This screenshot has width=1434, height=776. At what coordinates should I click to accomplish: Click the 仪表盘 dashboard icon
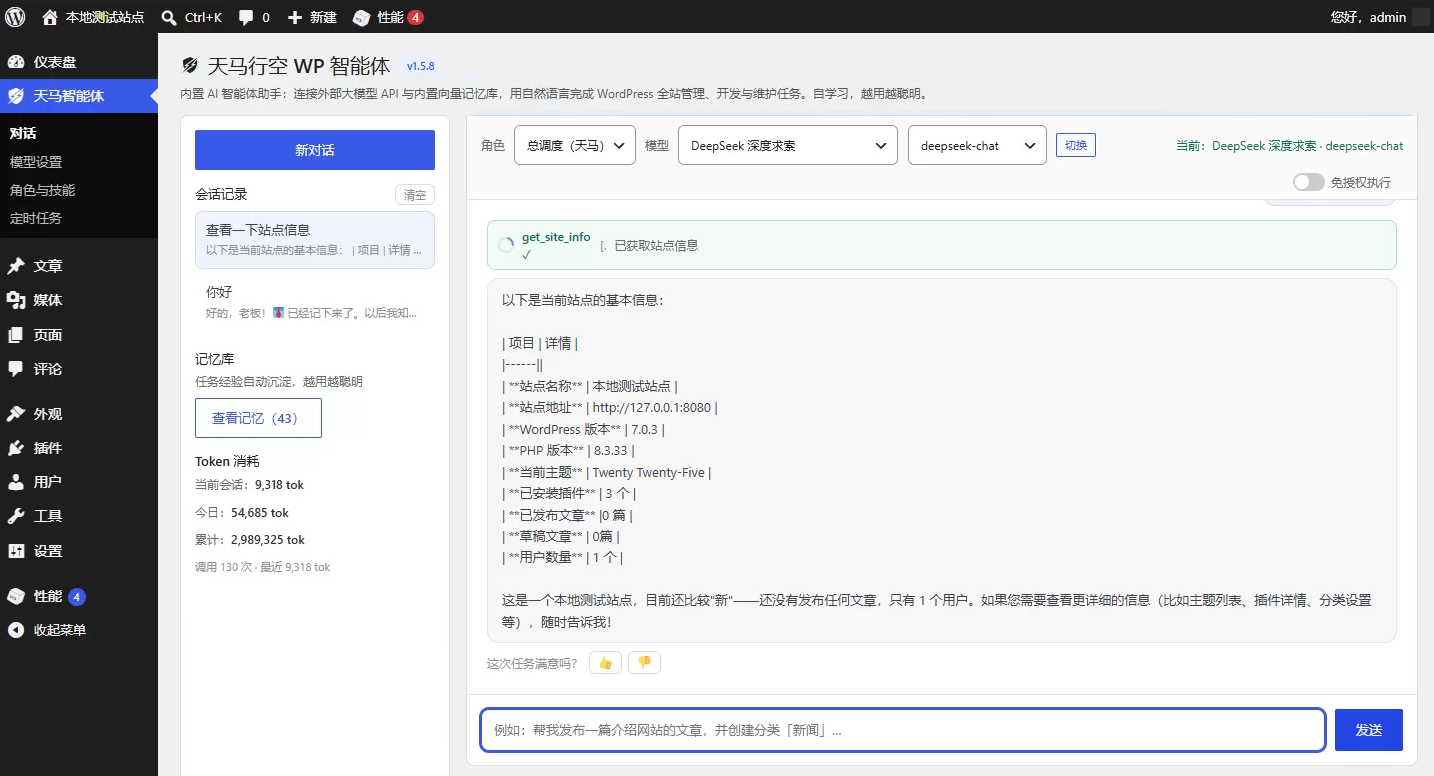(x=16, y=62)
